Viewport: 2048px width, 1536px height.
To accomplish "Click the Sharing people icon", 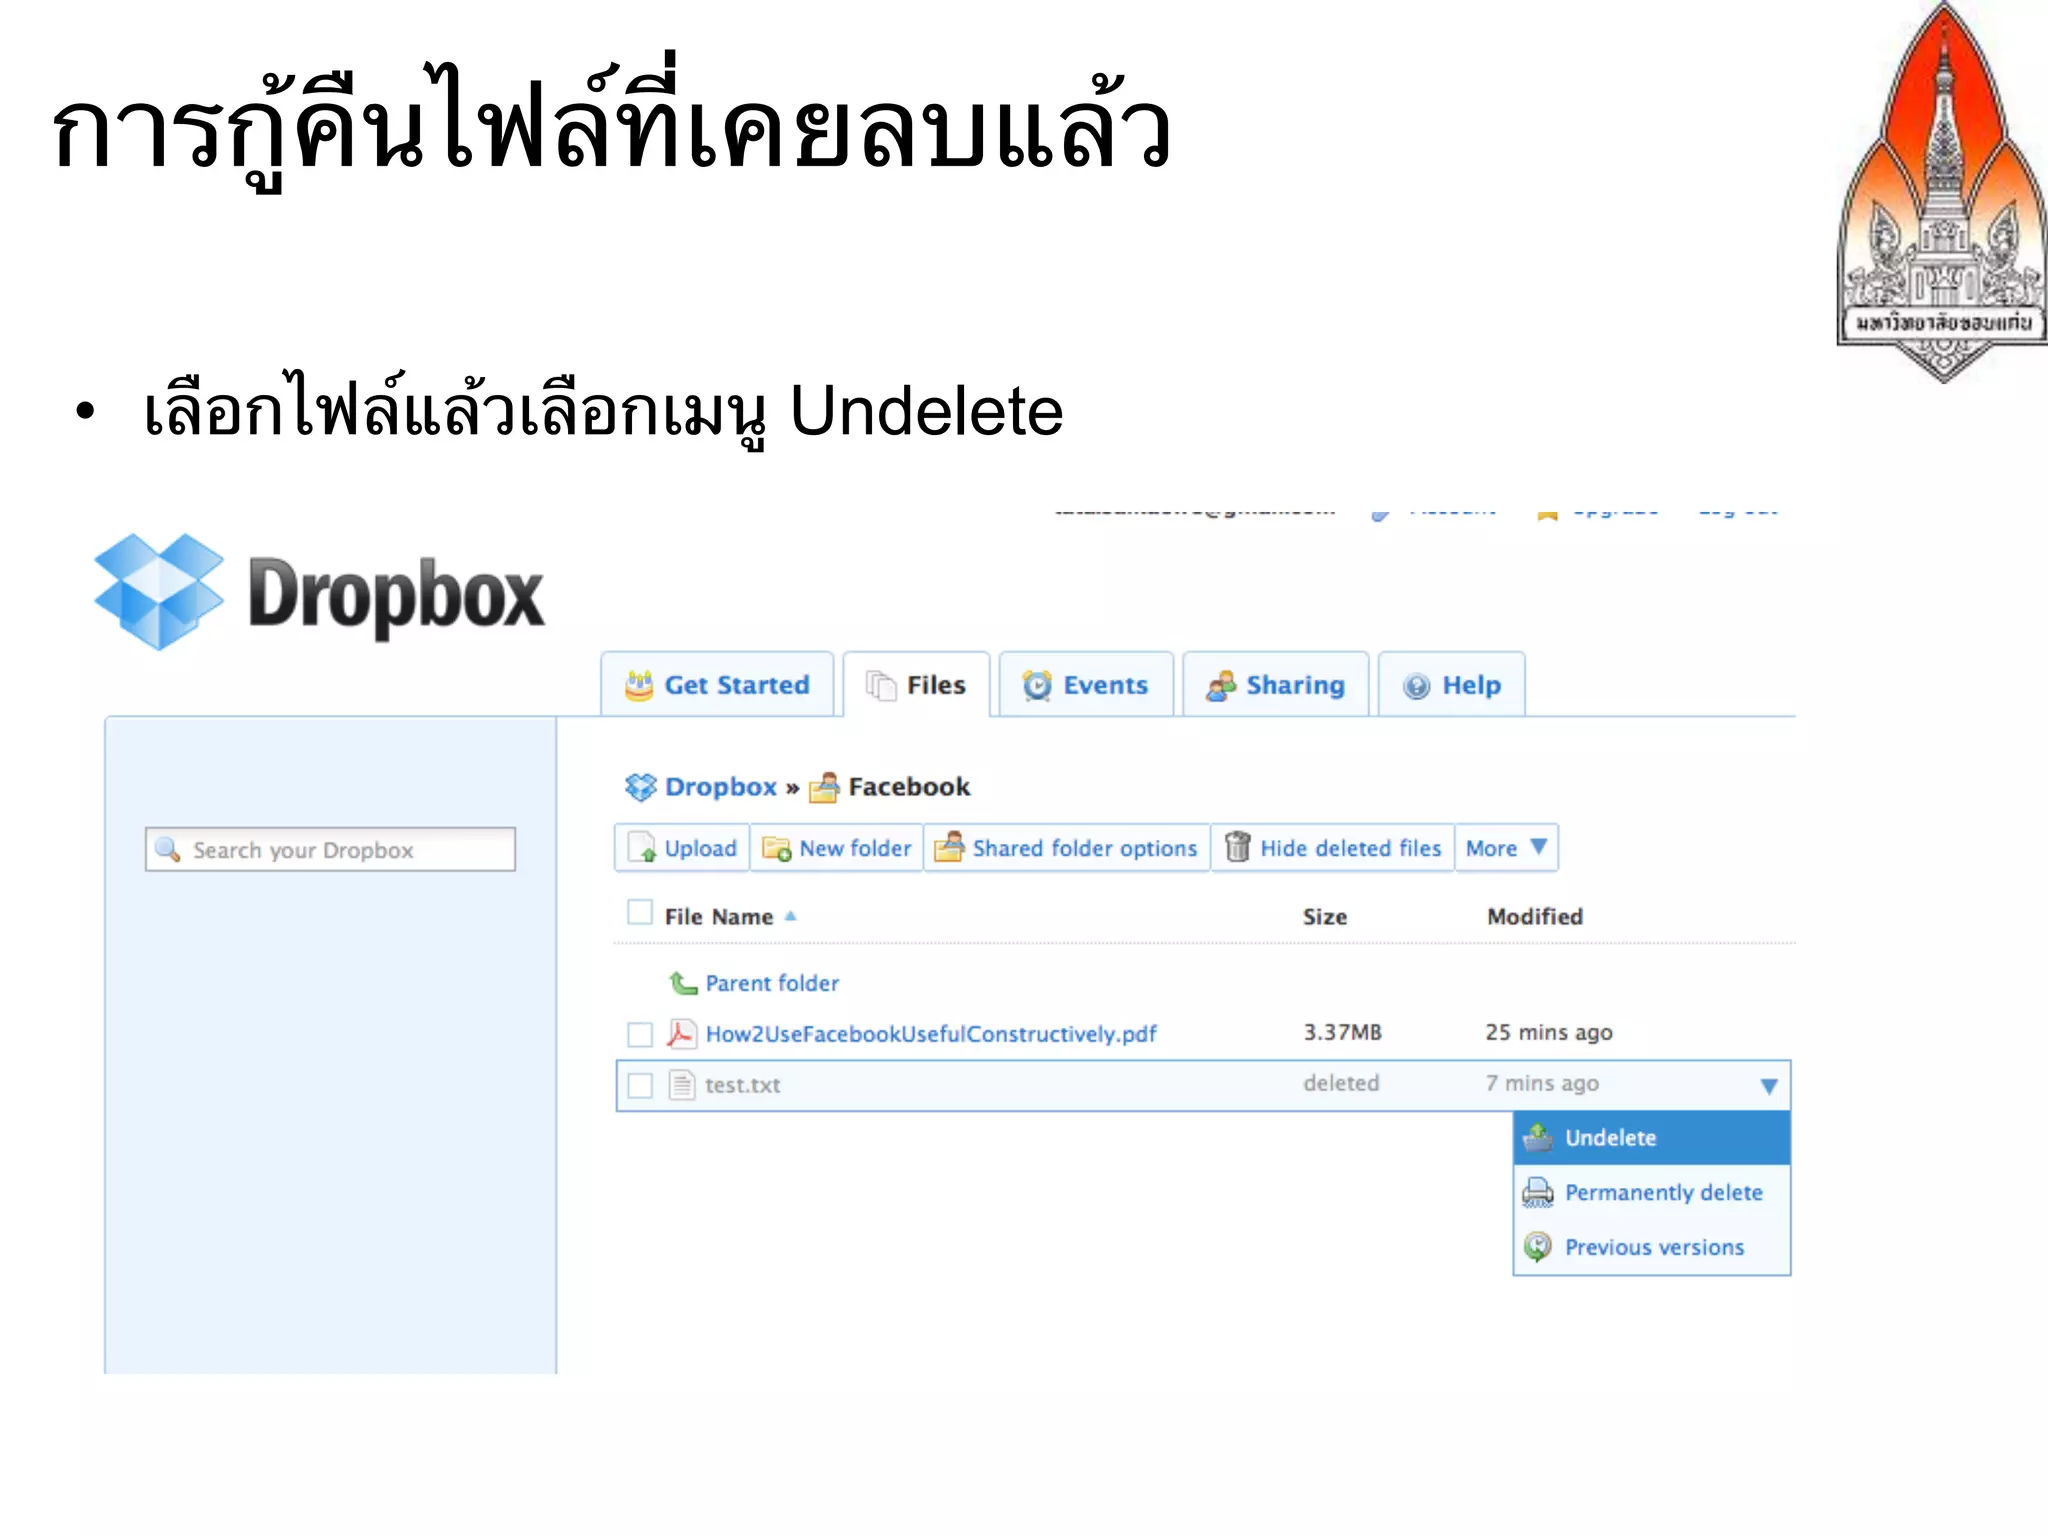I will point(1221,685).
